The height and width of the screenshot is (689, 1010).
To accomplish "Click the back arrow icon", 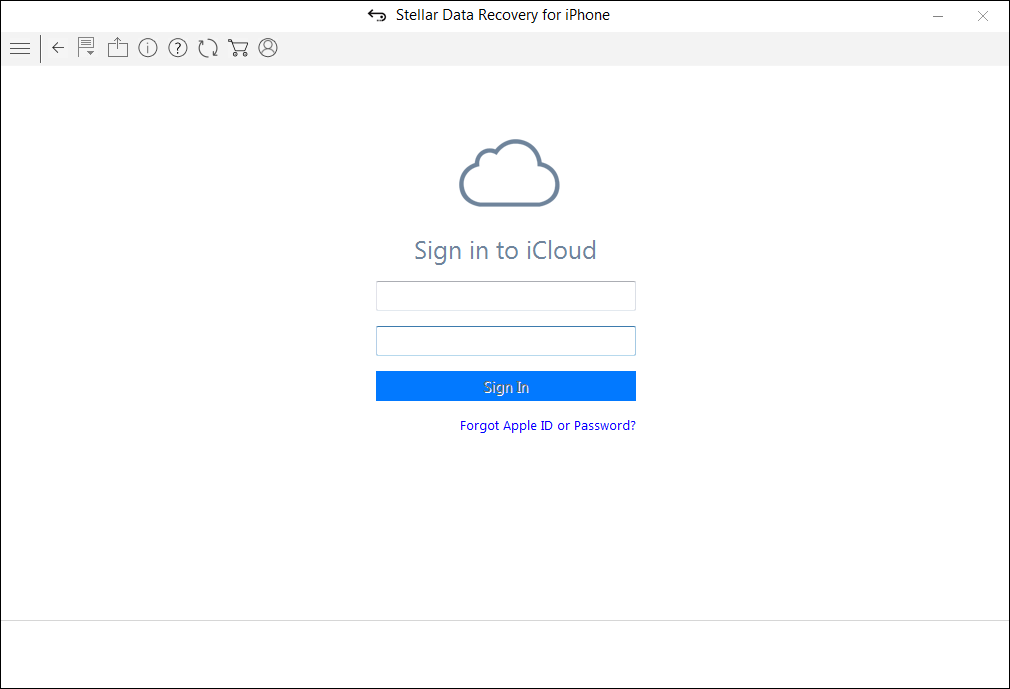I will tap(58, 48).
